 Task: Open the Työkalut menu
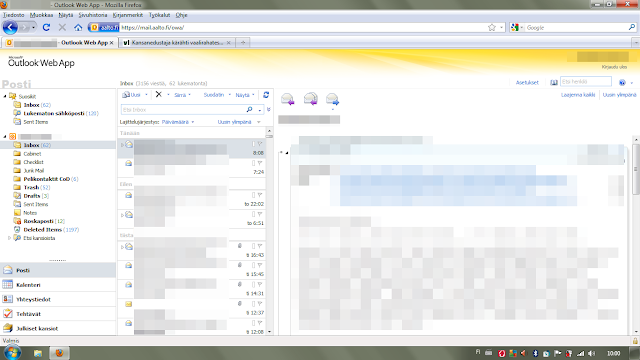[x=159, y=15]
